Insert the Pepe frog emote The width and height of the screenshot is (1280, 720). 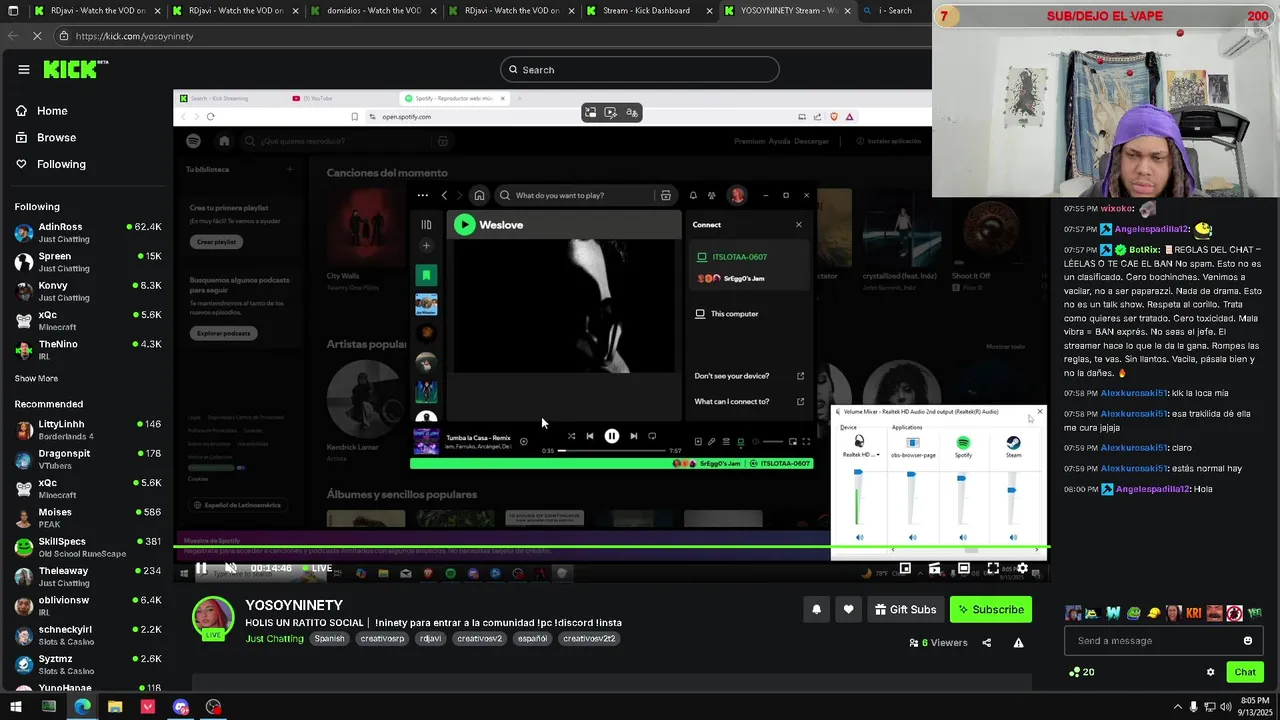point(1133,613)
